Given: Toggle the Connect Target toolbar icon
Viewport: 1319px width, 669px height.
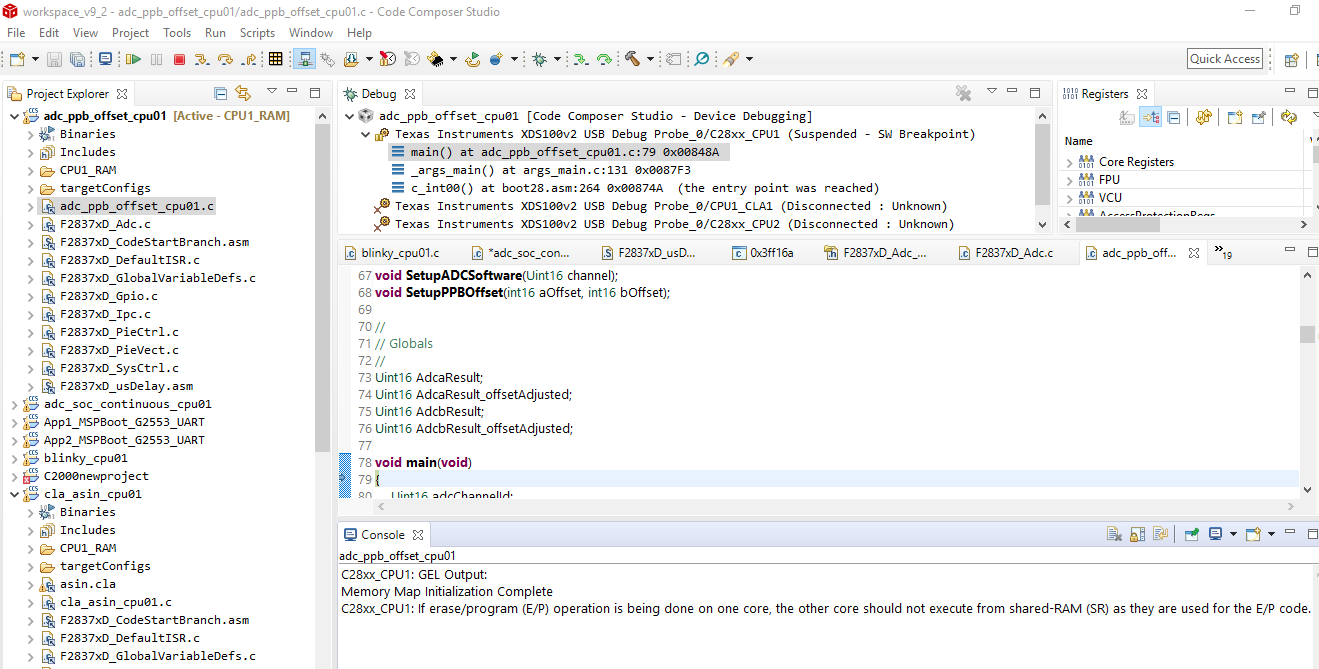Looking at the screenshot, I should [x=304, y=59].
